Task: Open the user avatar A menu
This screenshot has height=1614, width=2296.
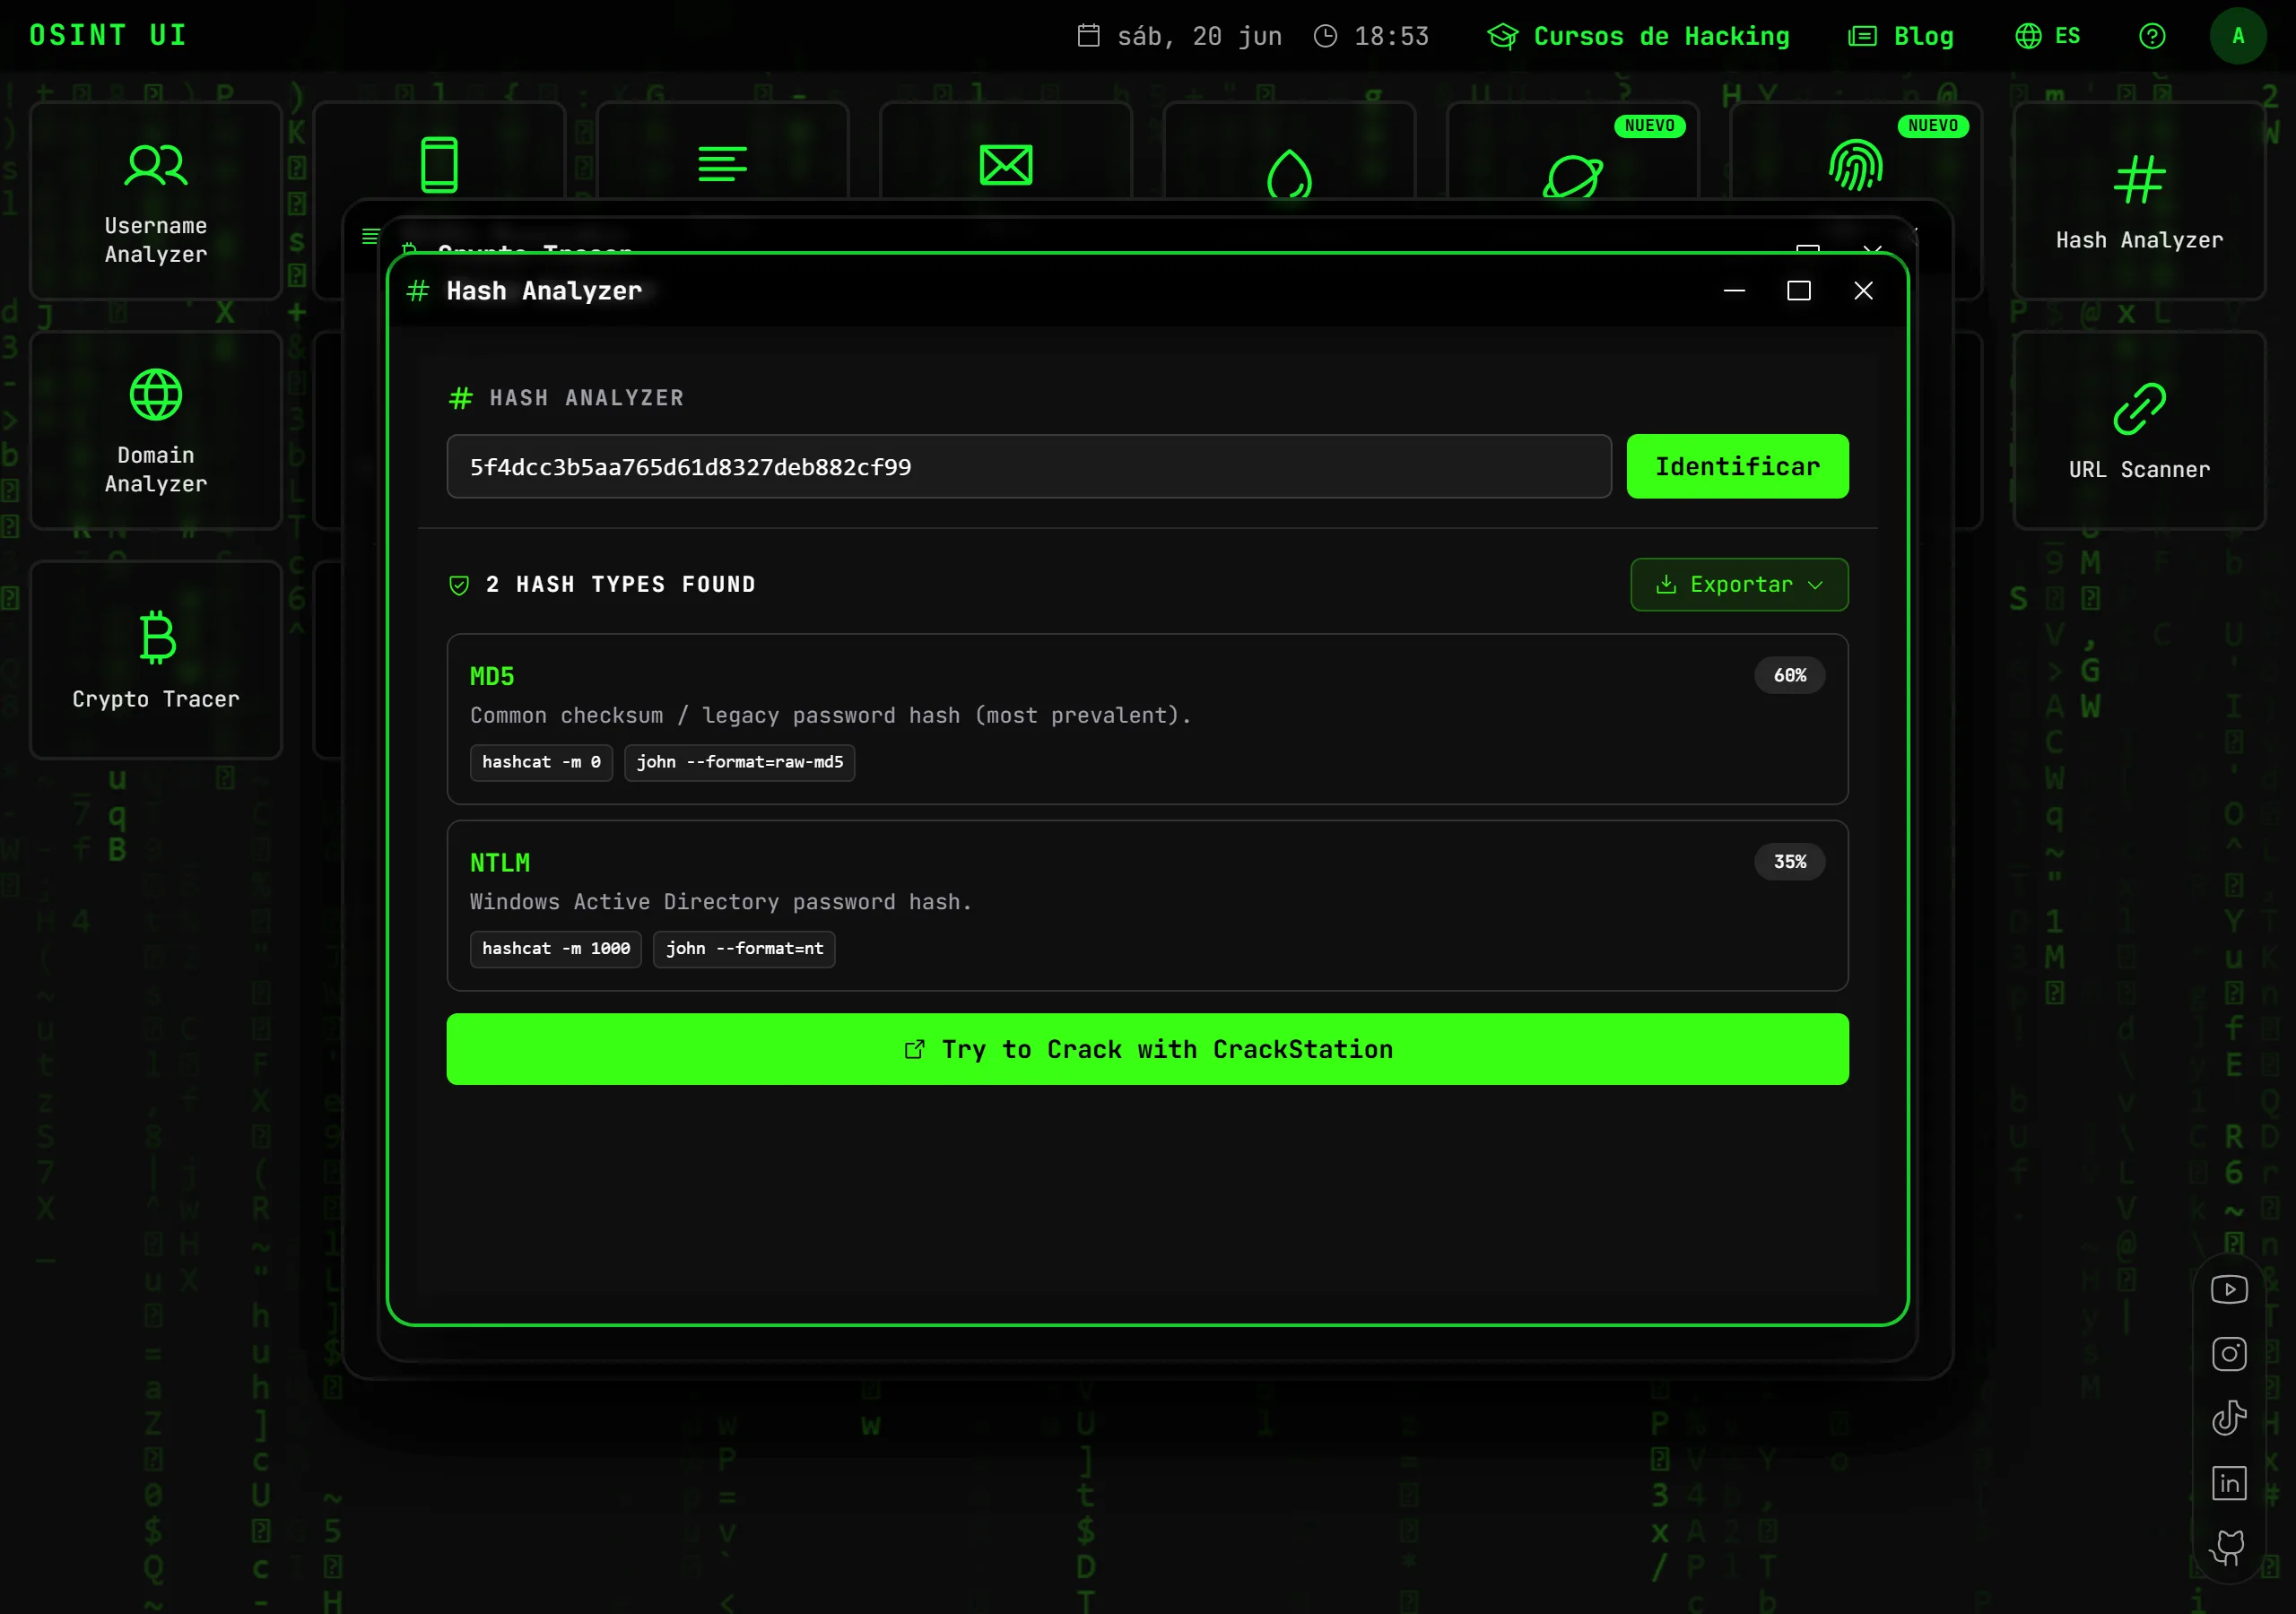Action: click(x=2238, y=36)
